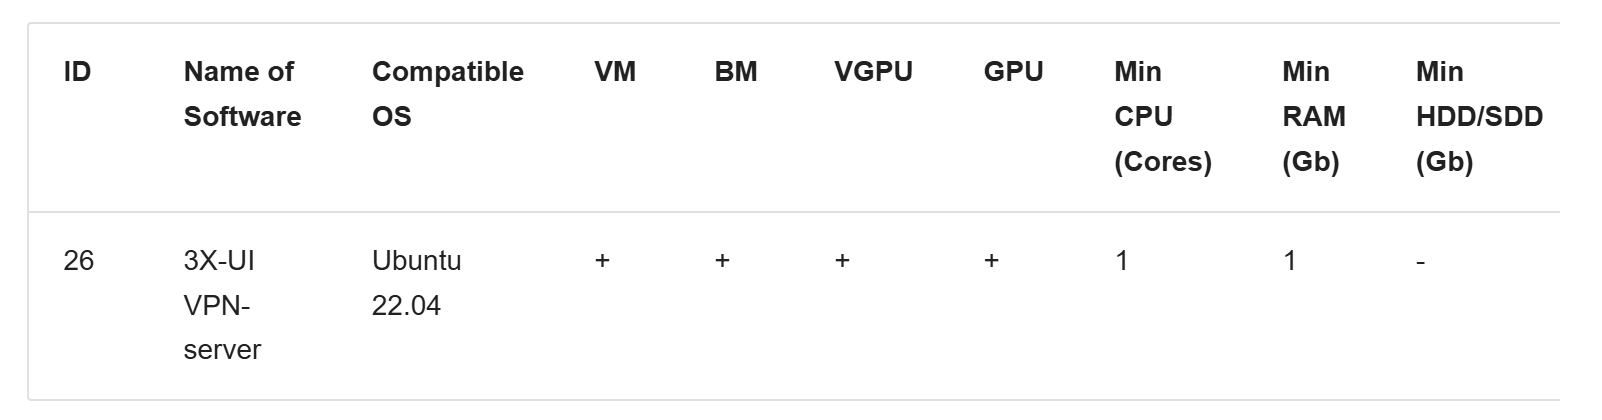Screen dimensions: 1602x420
Task: Click the Name of Software header
Action: coord(242,94)
